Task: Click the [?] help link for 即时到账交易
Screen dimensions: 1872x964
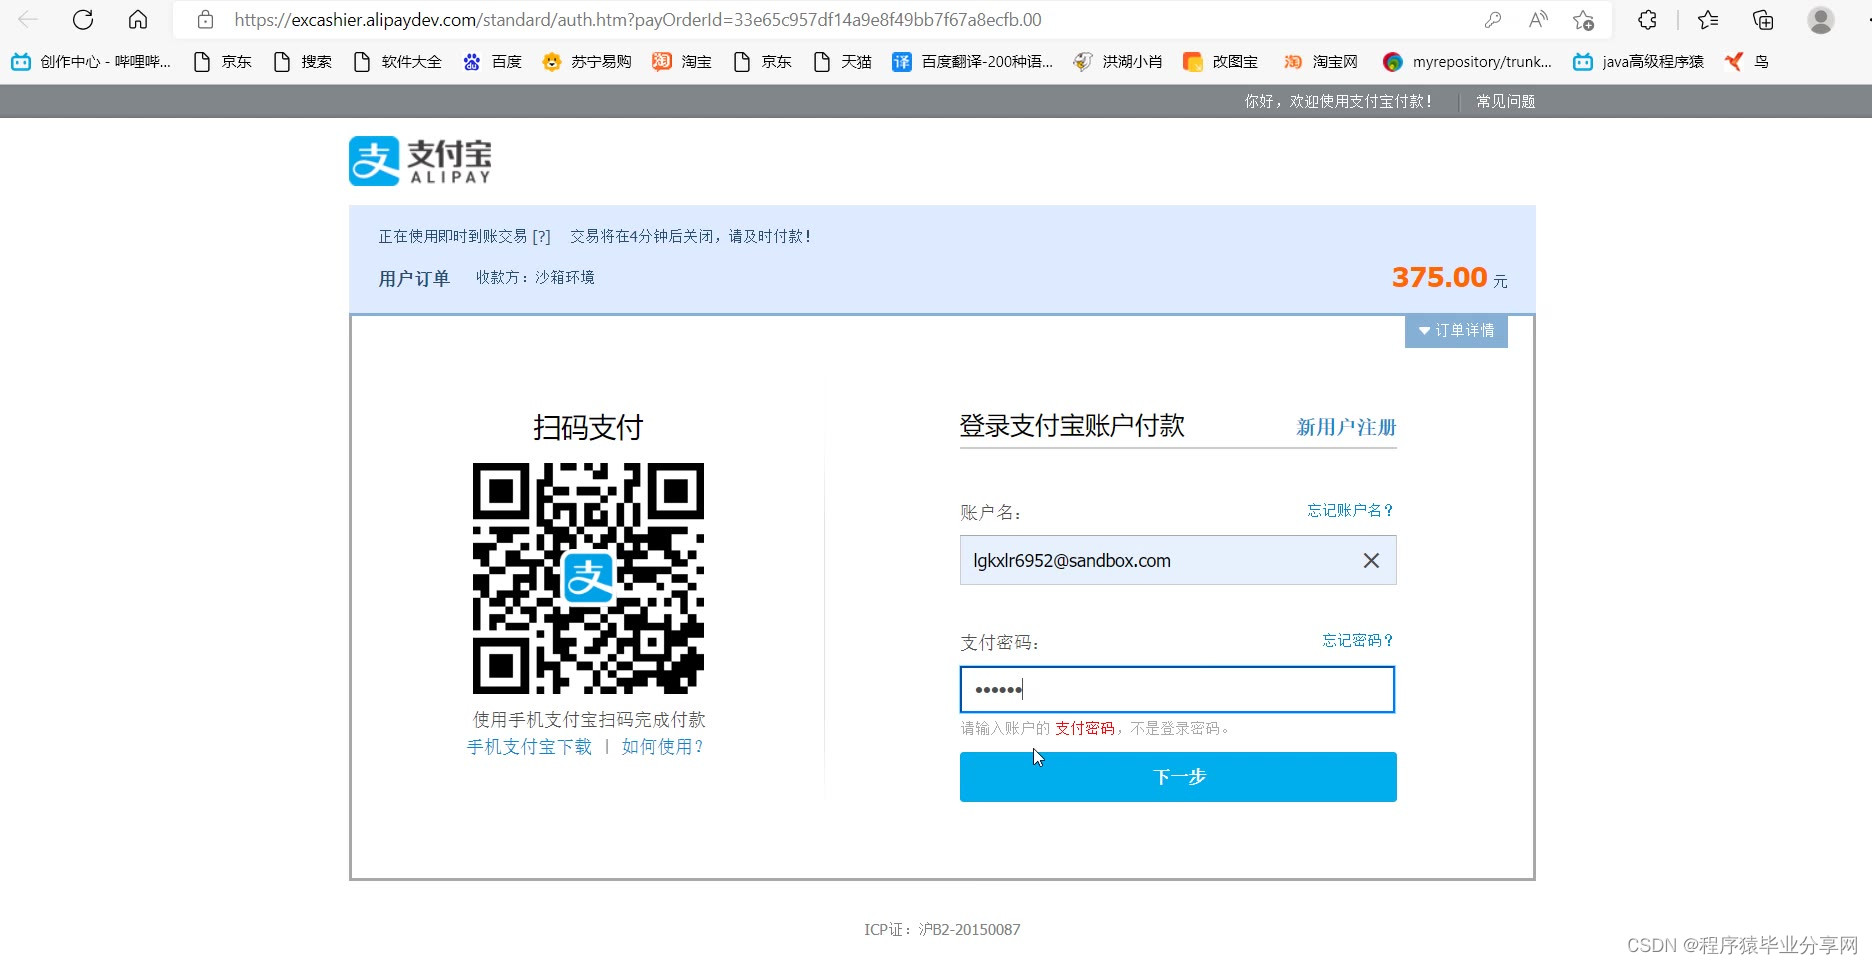Action: click(541, 236)
